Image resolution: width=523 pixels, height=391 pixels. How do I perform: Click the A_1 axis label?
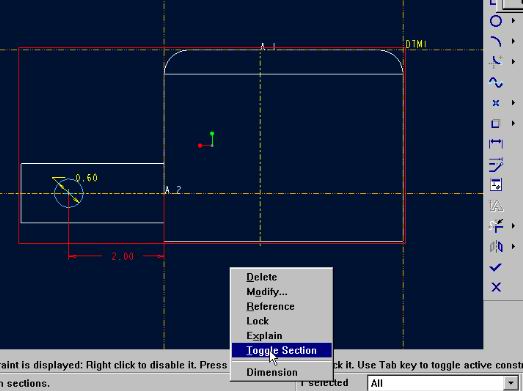pyautogui.click(x=268, y=46)
